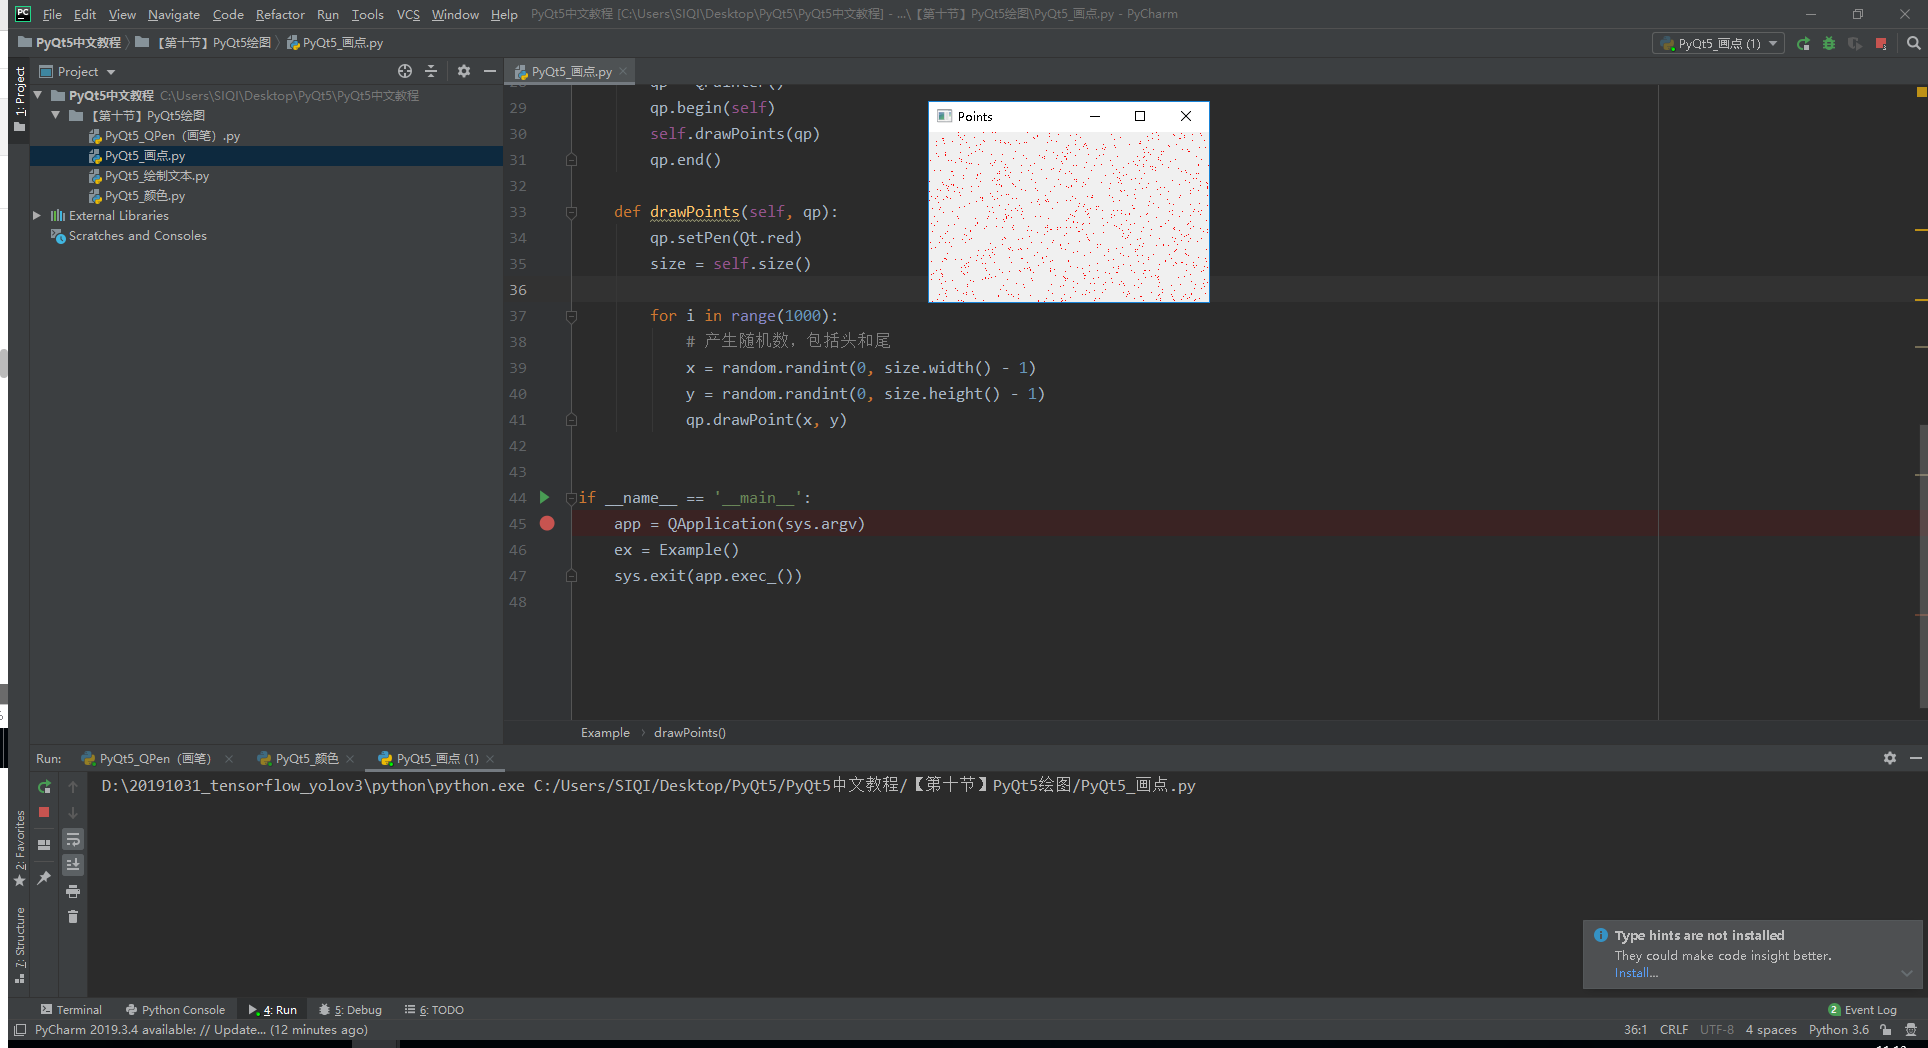Change line separator via CRLF indicator
The height and width of the screenshot is (1048, 1928).
click(1674, 1030)
